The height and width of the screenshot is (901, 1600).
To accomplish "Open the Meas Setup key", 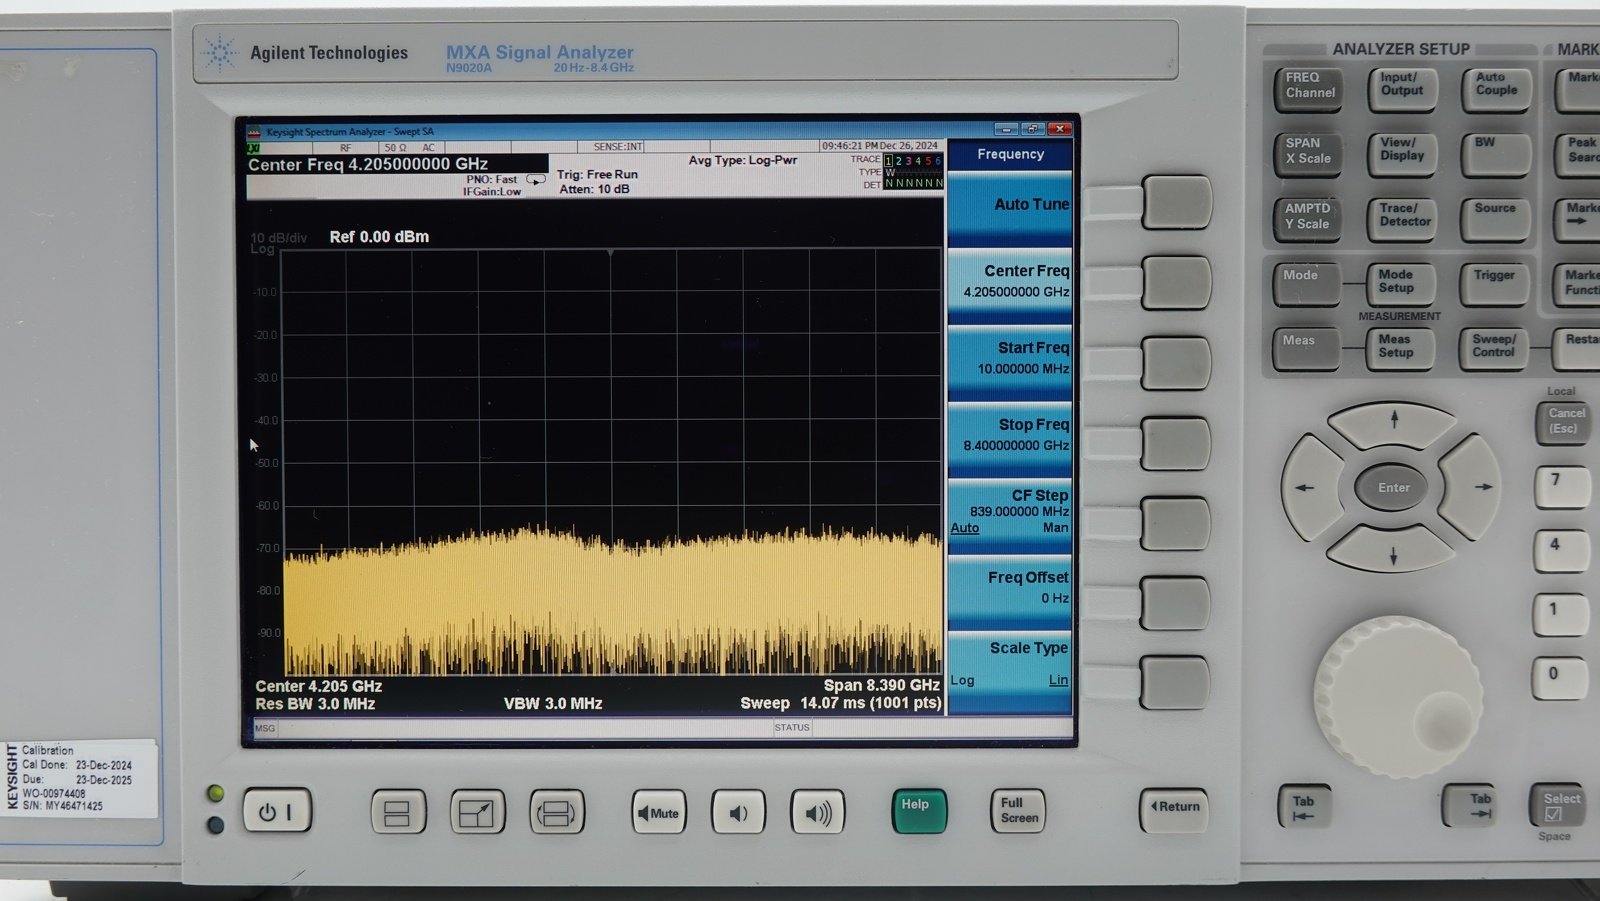I will pos(1400,349).
